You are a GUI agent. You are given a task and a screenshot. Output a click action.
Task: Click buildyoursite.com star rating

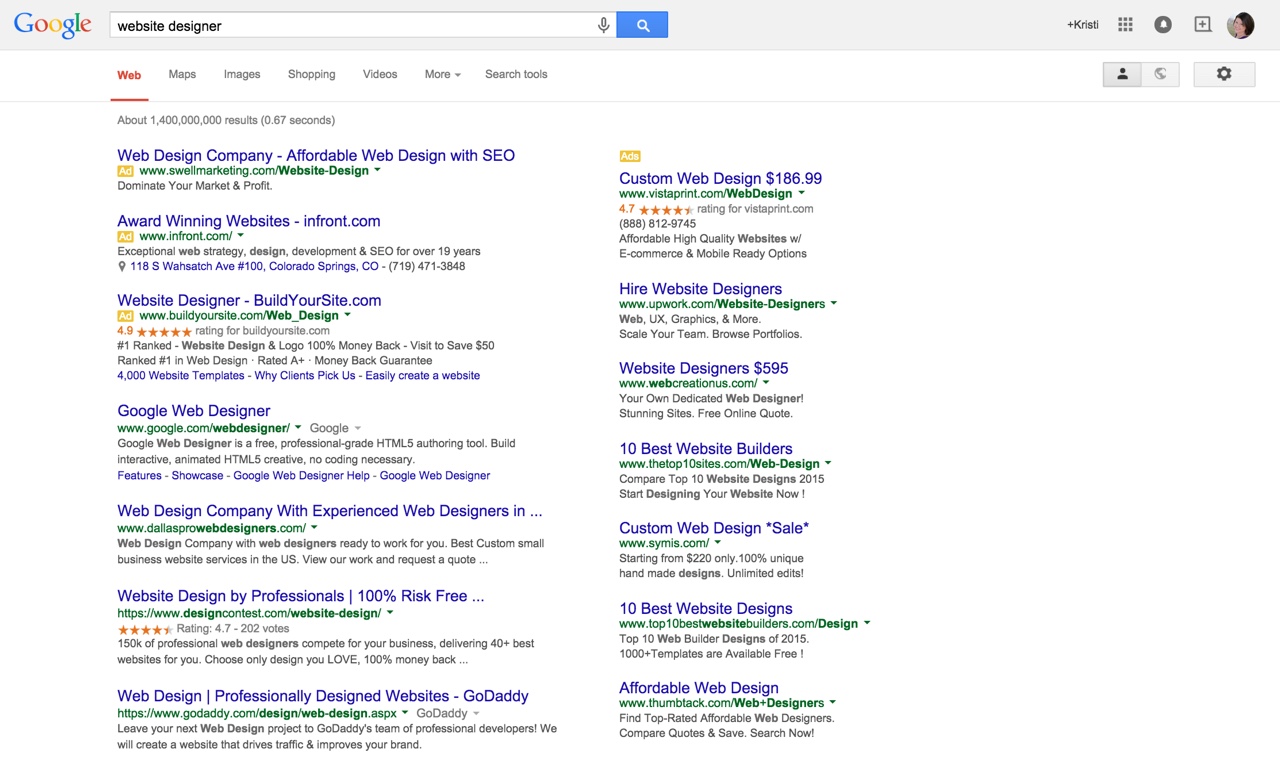pyautogui.click(x=164, y=331)
